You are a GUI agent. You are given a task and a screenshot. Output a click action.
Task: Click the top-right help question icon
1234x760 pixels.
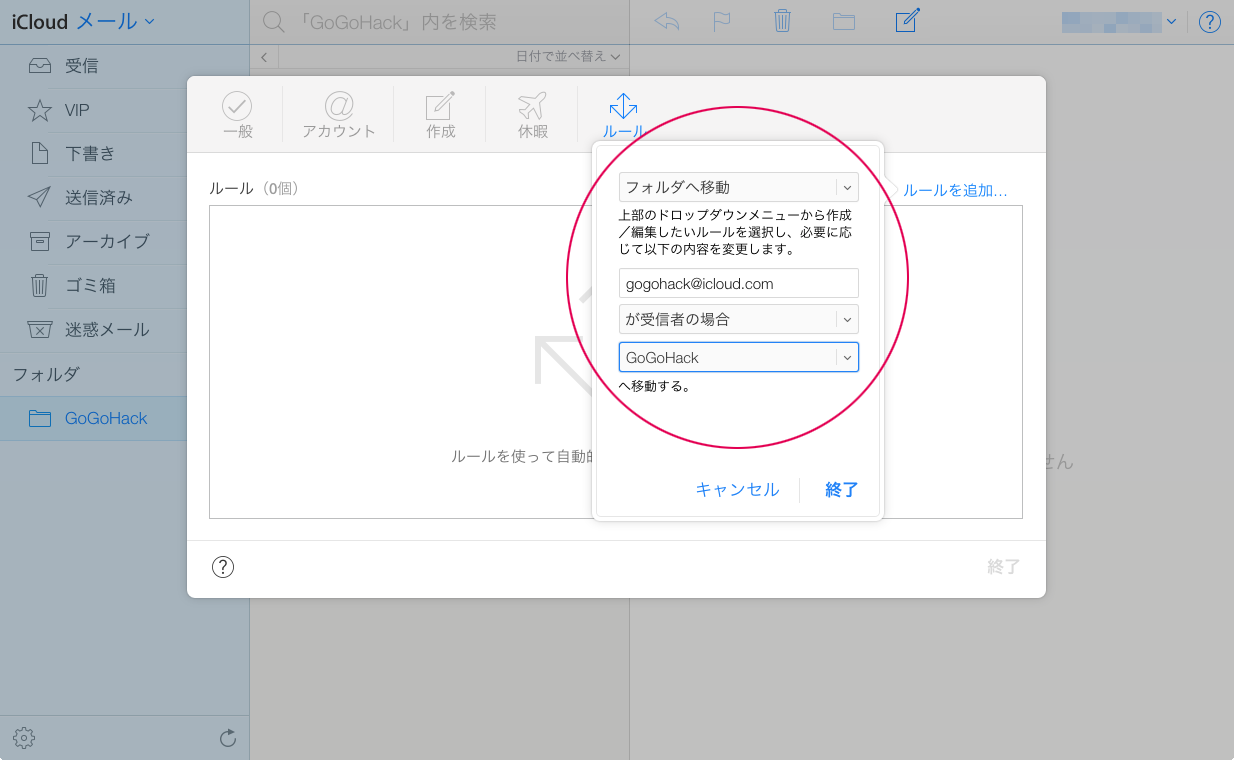[x=1210, y=21]
